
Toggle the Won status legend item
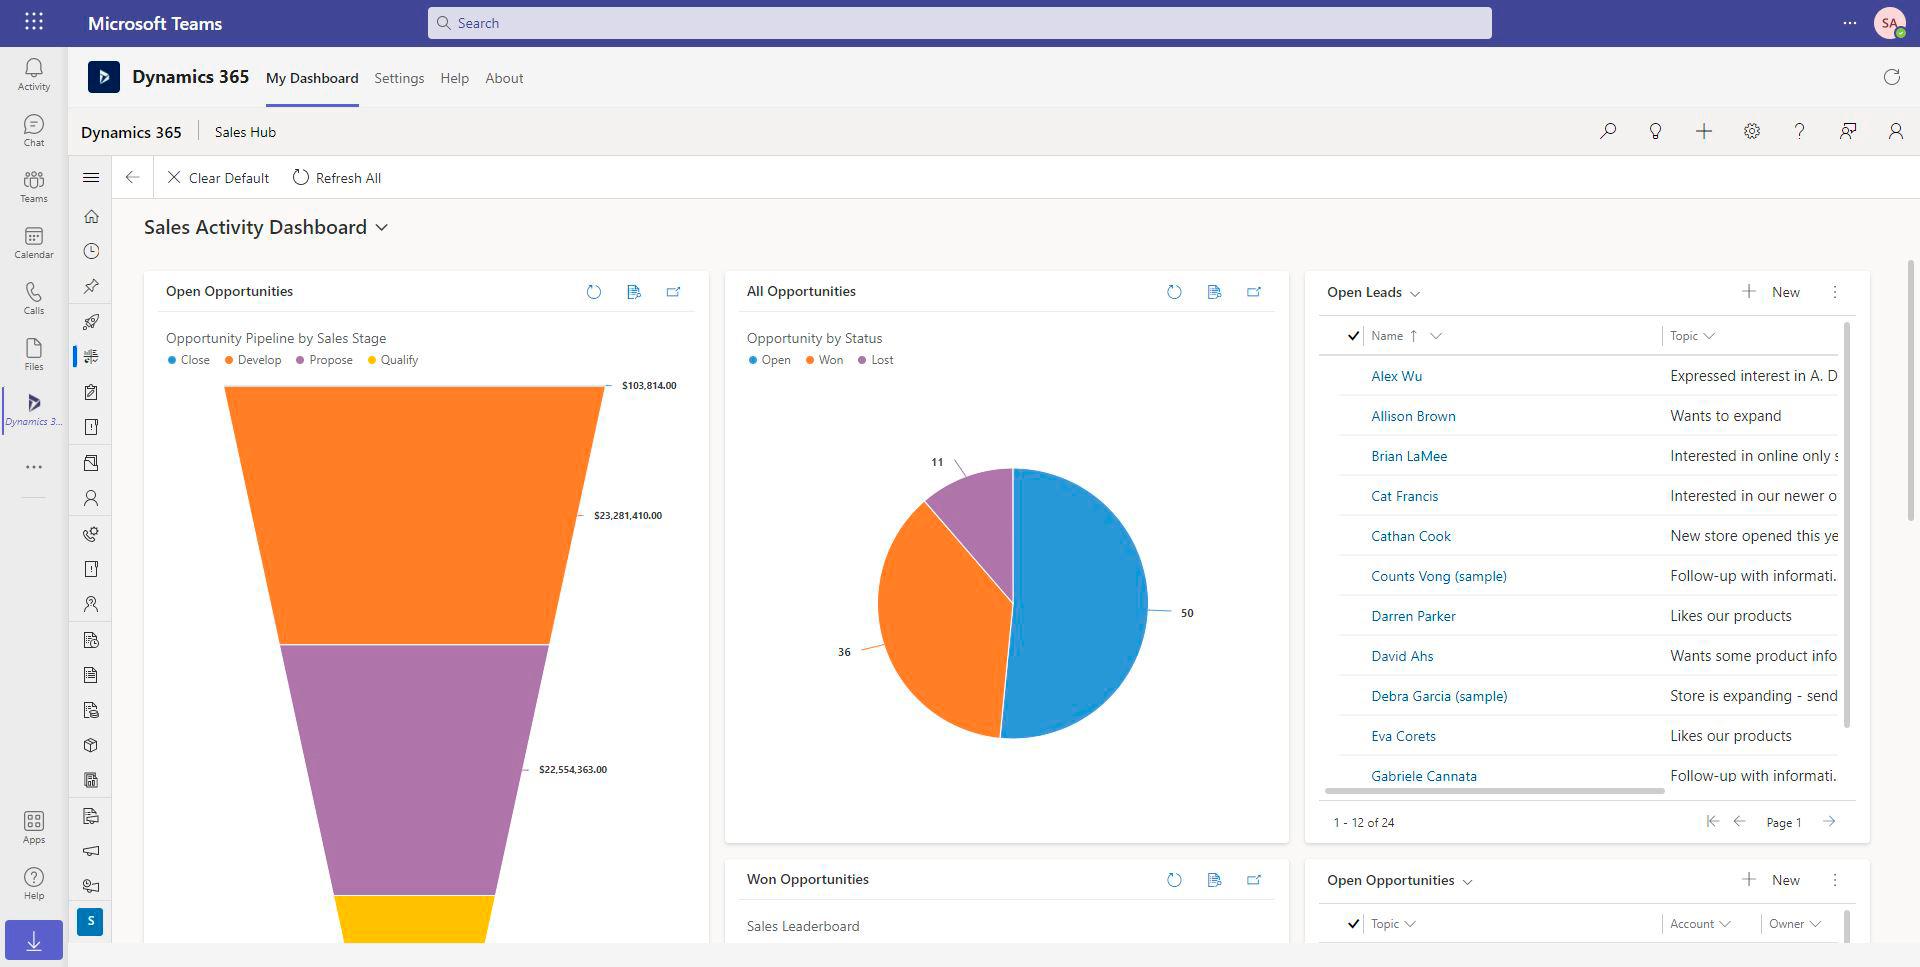[x=824, y=360]
